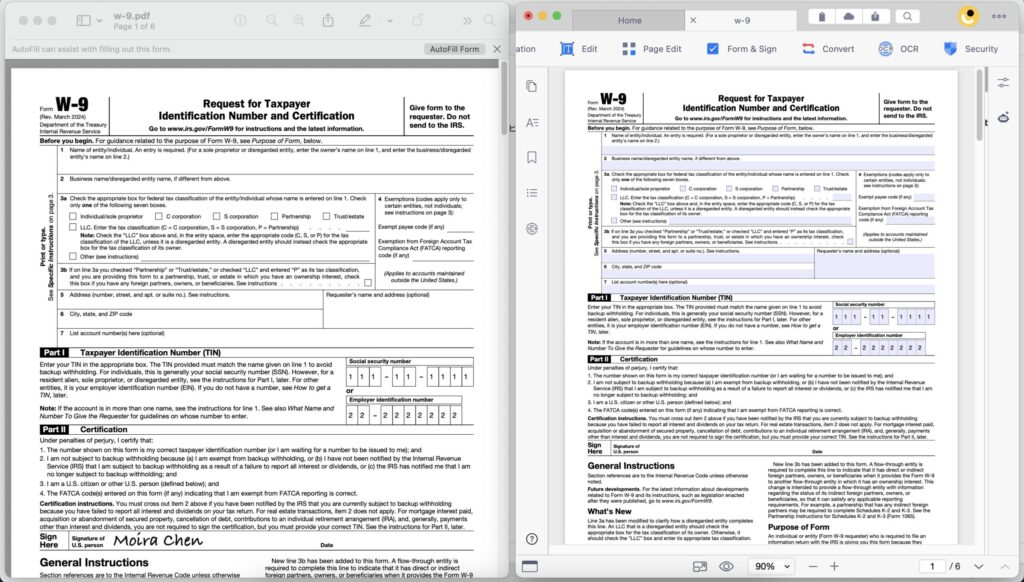The height and width of the screenshot is (582, 1024).
Task: Click the page number input field
Action: point(932,566)
